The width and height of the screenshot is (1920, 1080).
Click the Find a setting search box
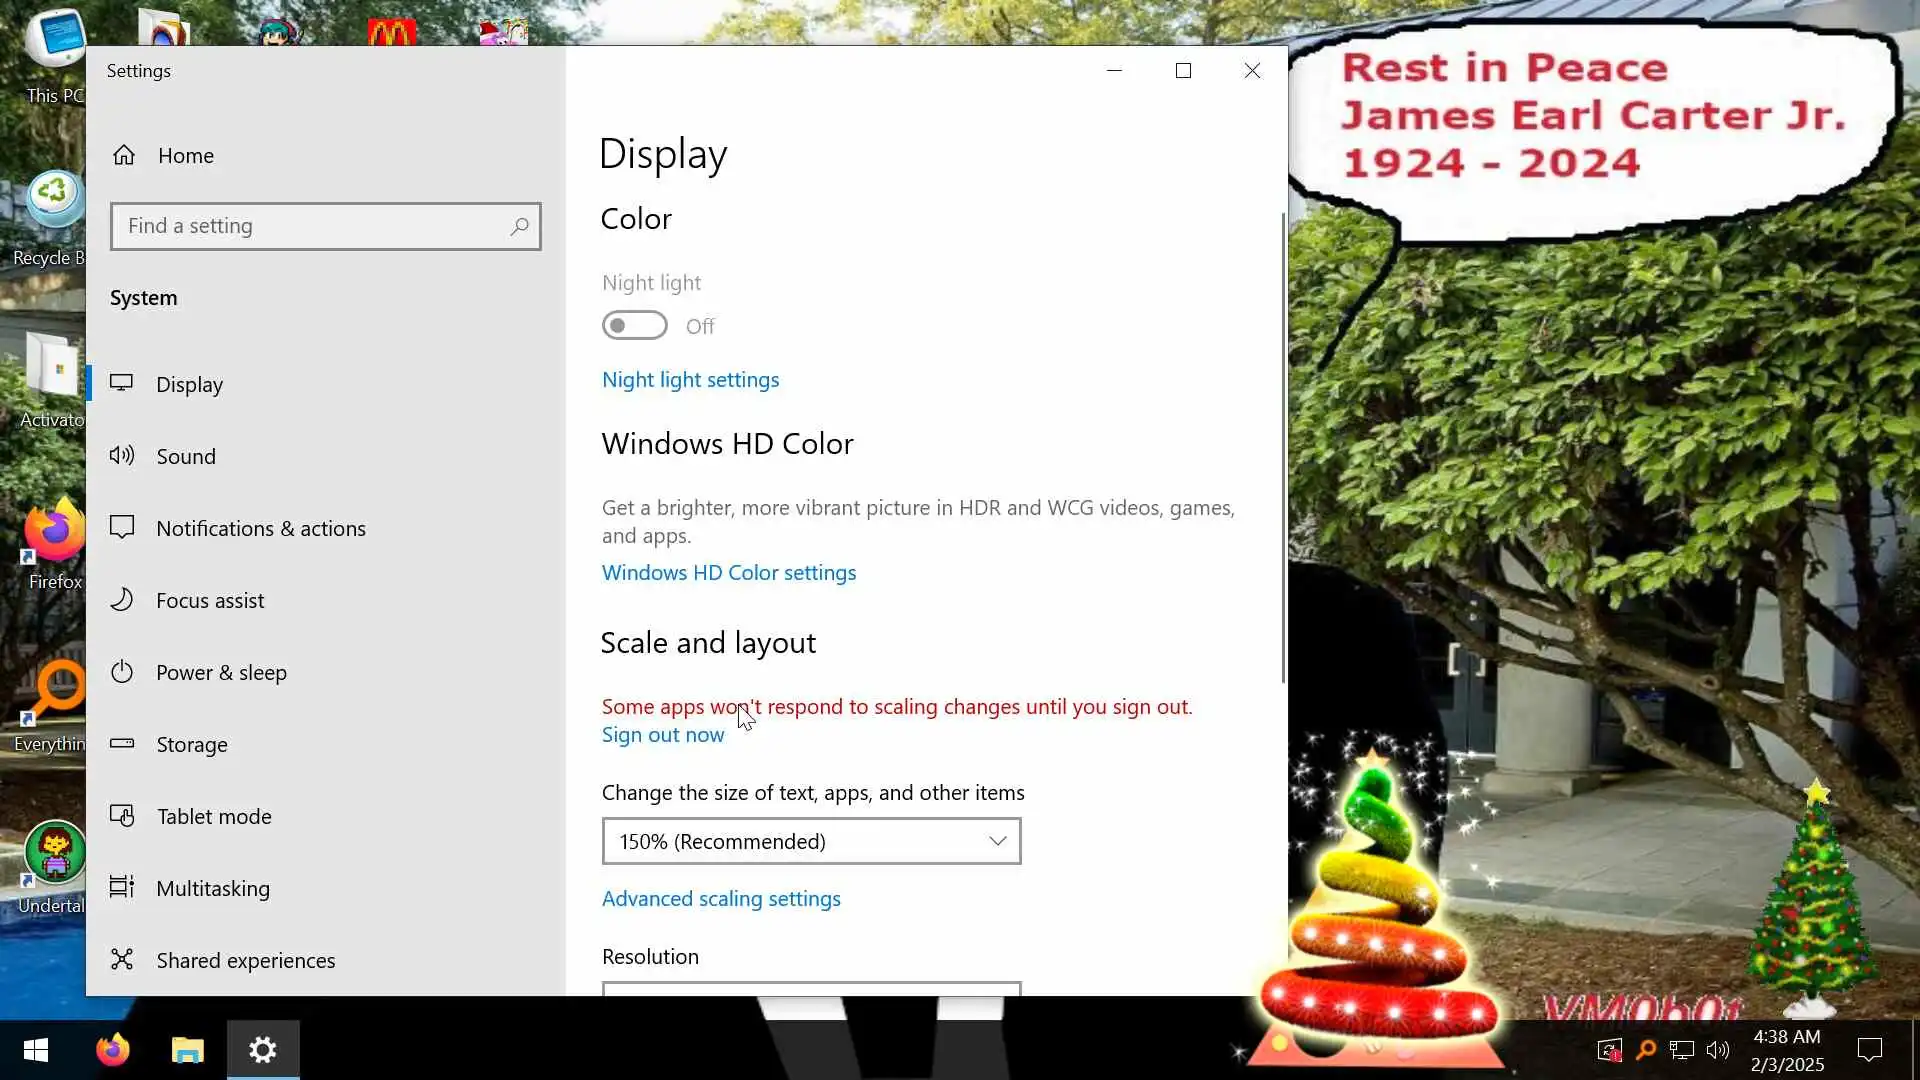click(310, 227)
